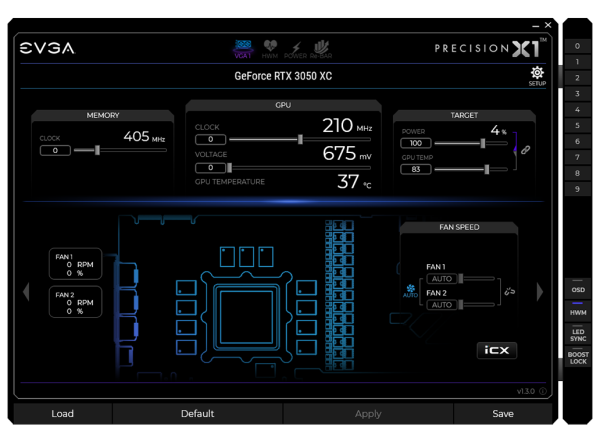This screenshot has width=600, height=427.
Task: Select the VGA1 tab icon
Action: pos(243,49)
